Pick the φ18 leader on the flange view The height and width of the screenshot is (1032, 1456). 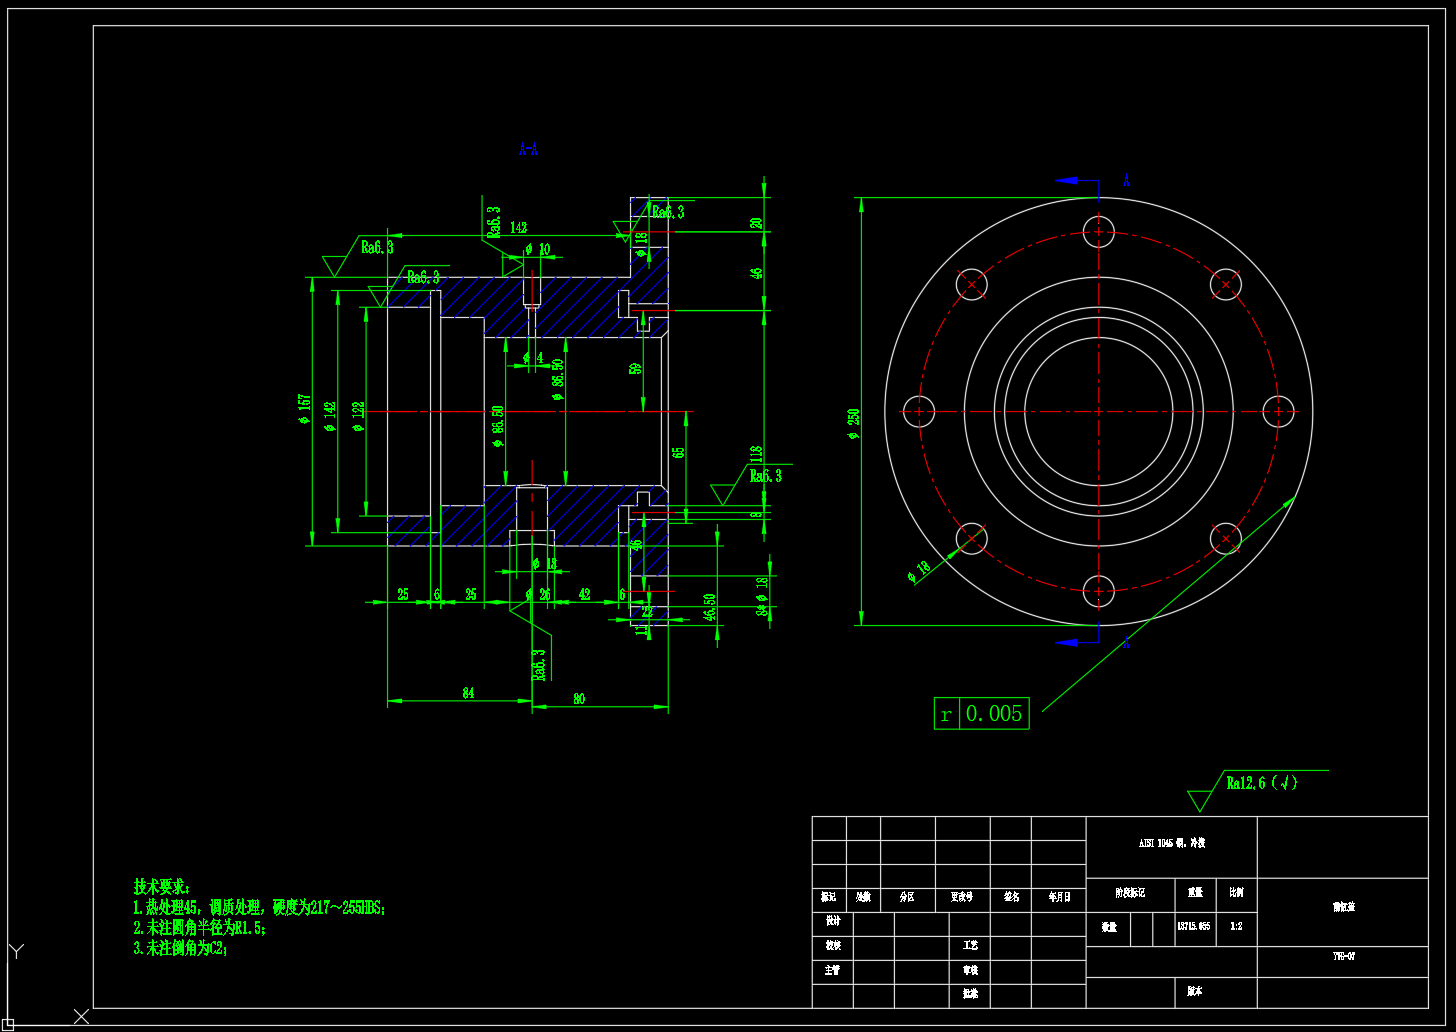[918, 573]
